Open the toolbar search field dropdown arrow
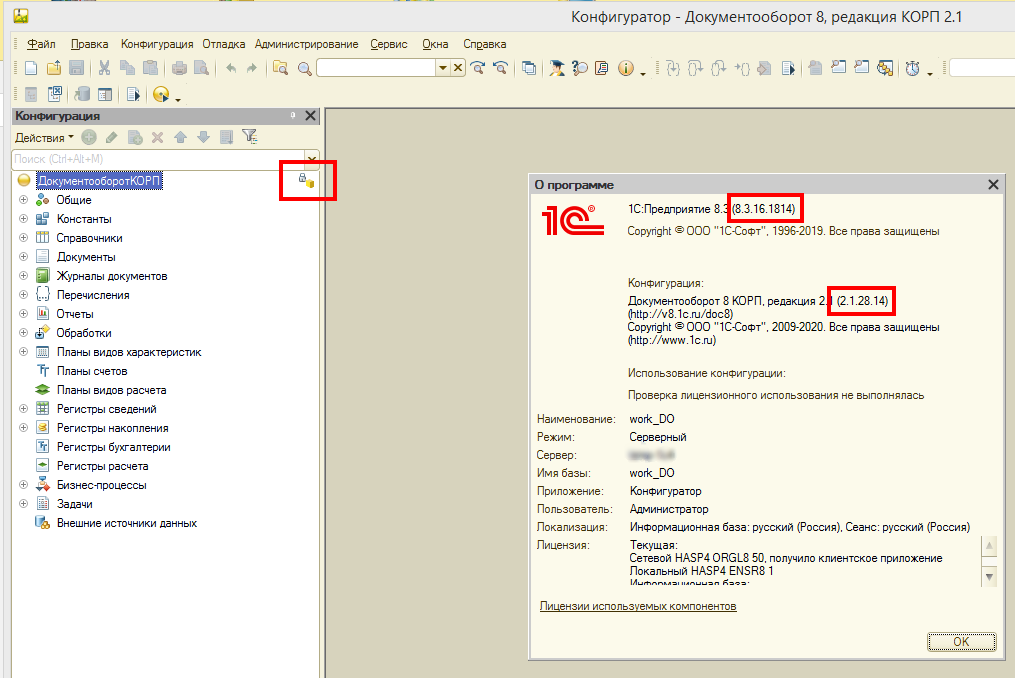The height and width of the screenshot is (678, 1015). 443,68
